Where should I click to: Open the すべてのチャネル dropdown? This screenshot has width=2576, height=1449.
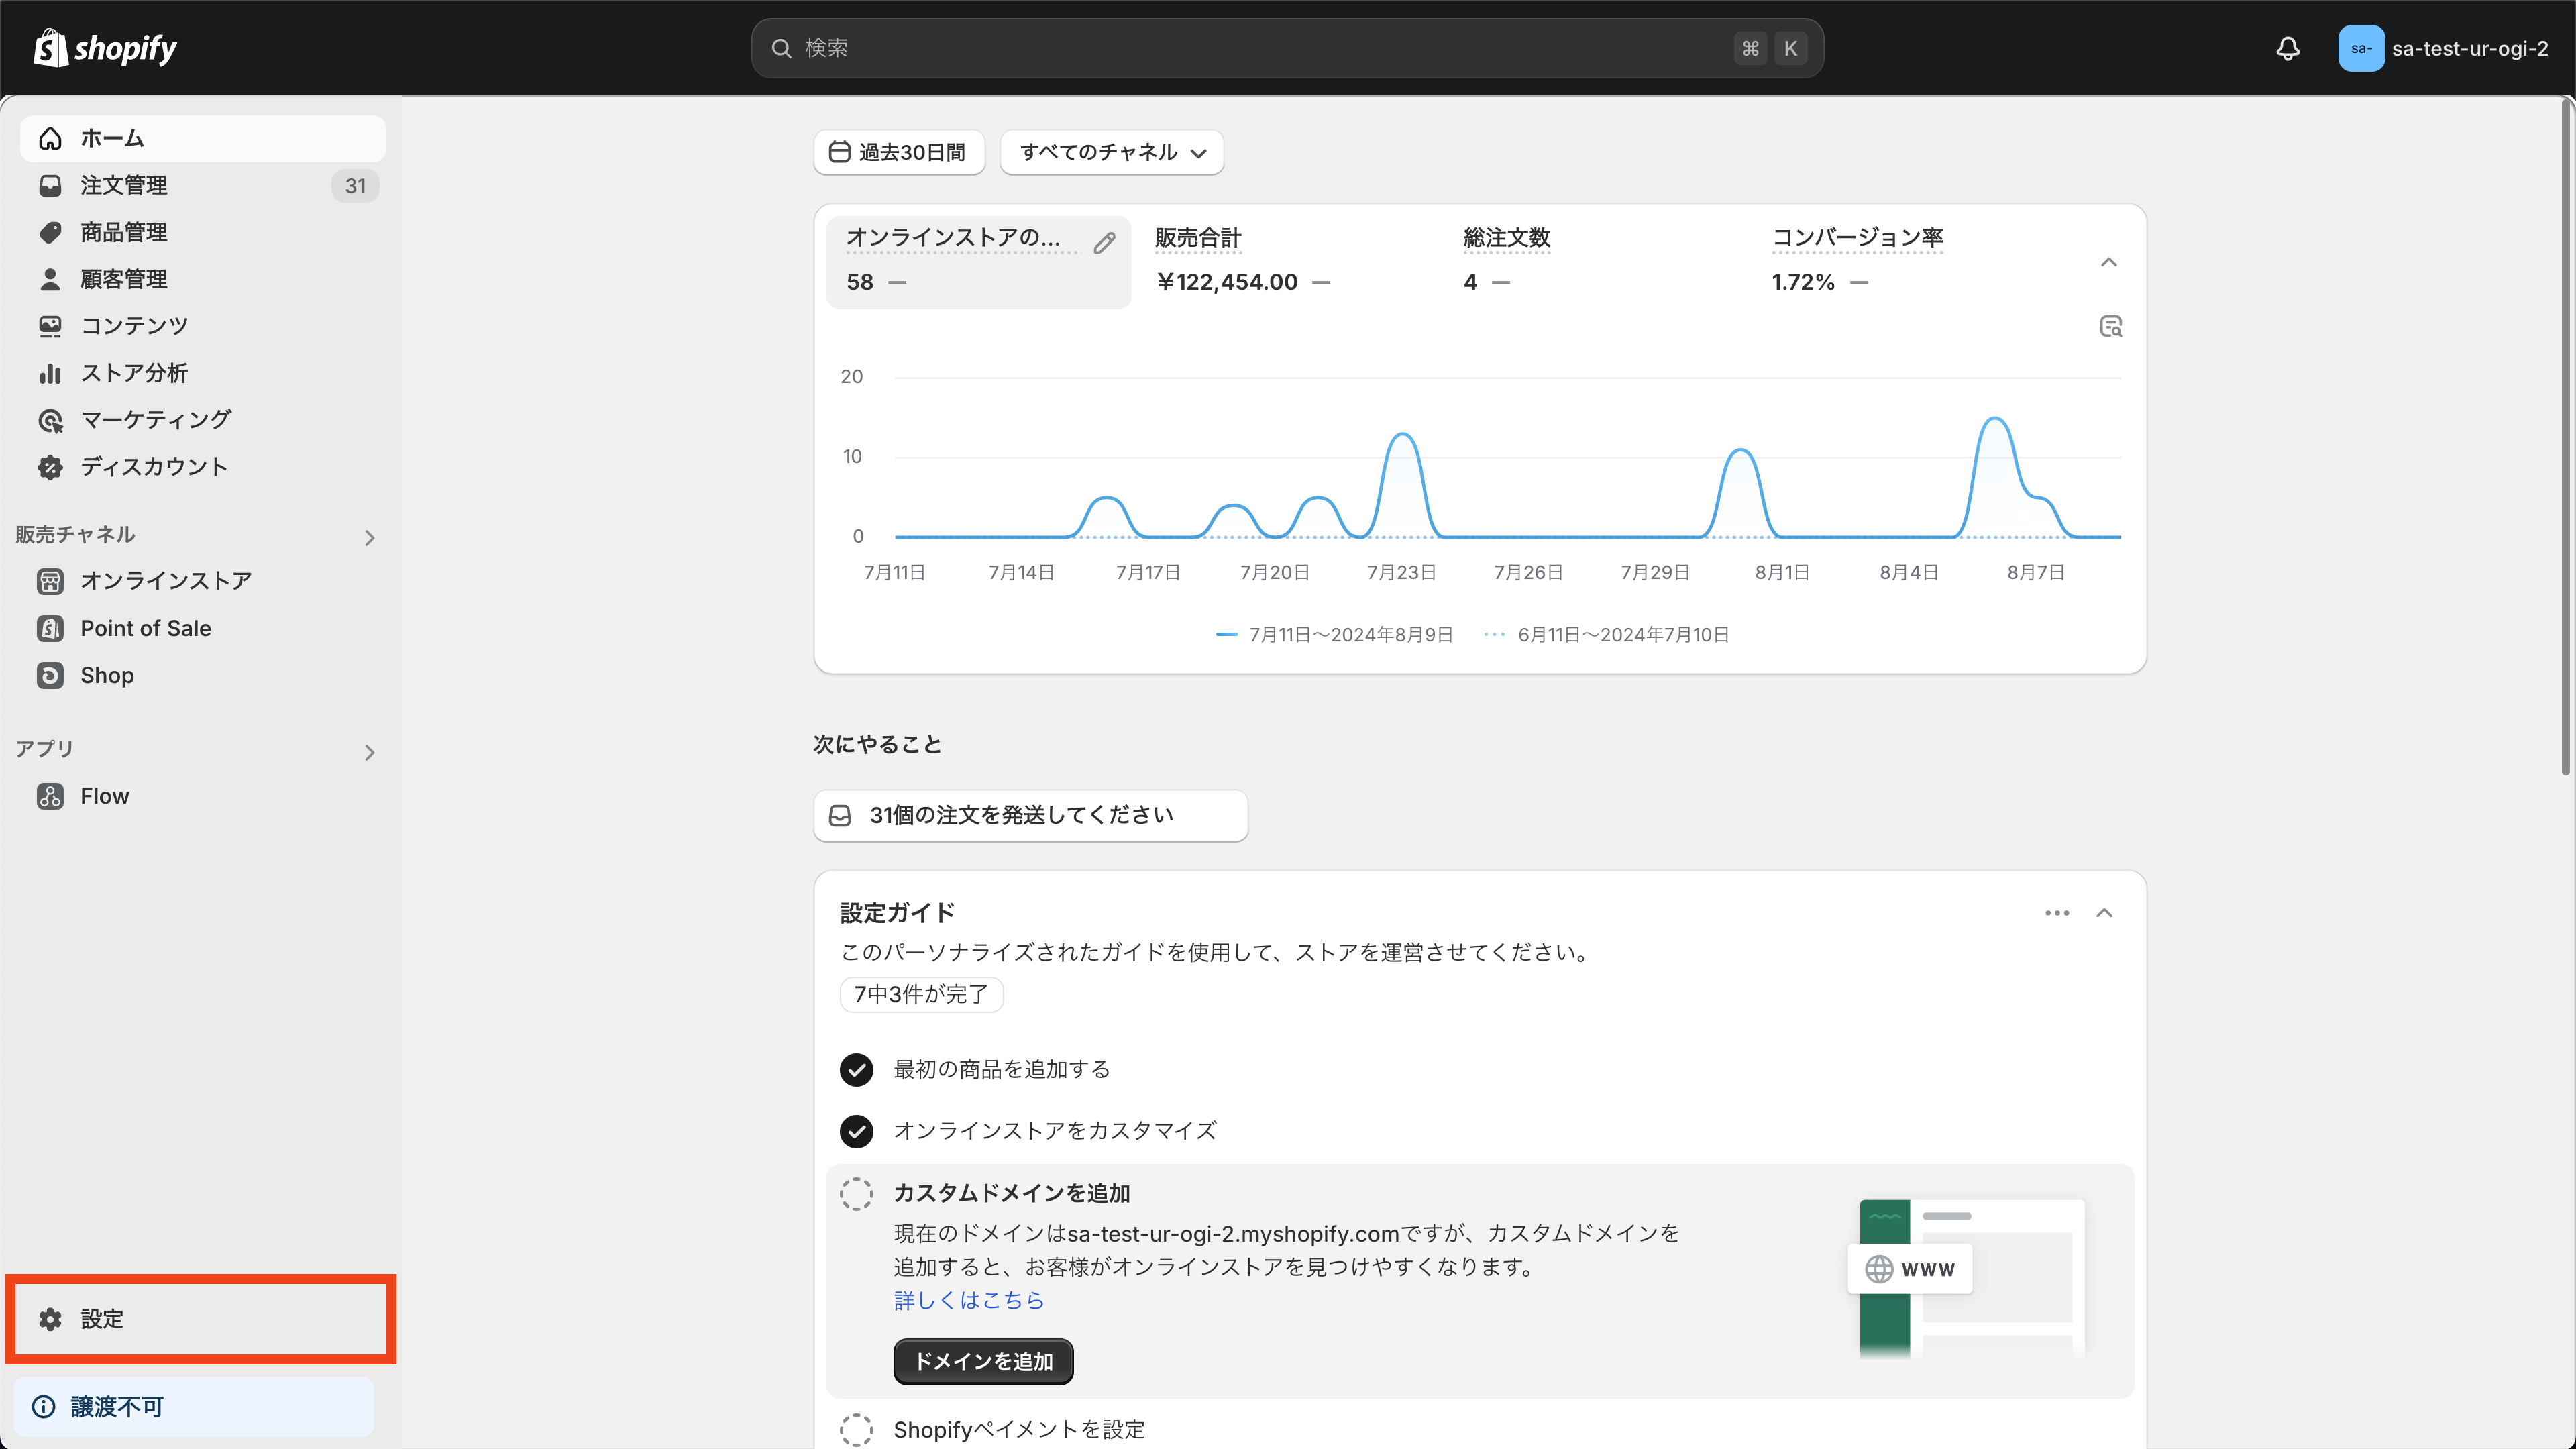1112,152
